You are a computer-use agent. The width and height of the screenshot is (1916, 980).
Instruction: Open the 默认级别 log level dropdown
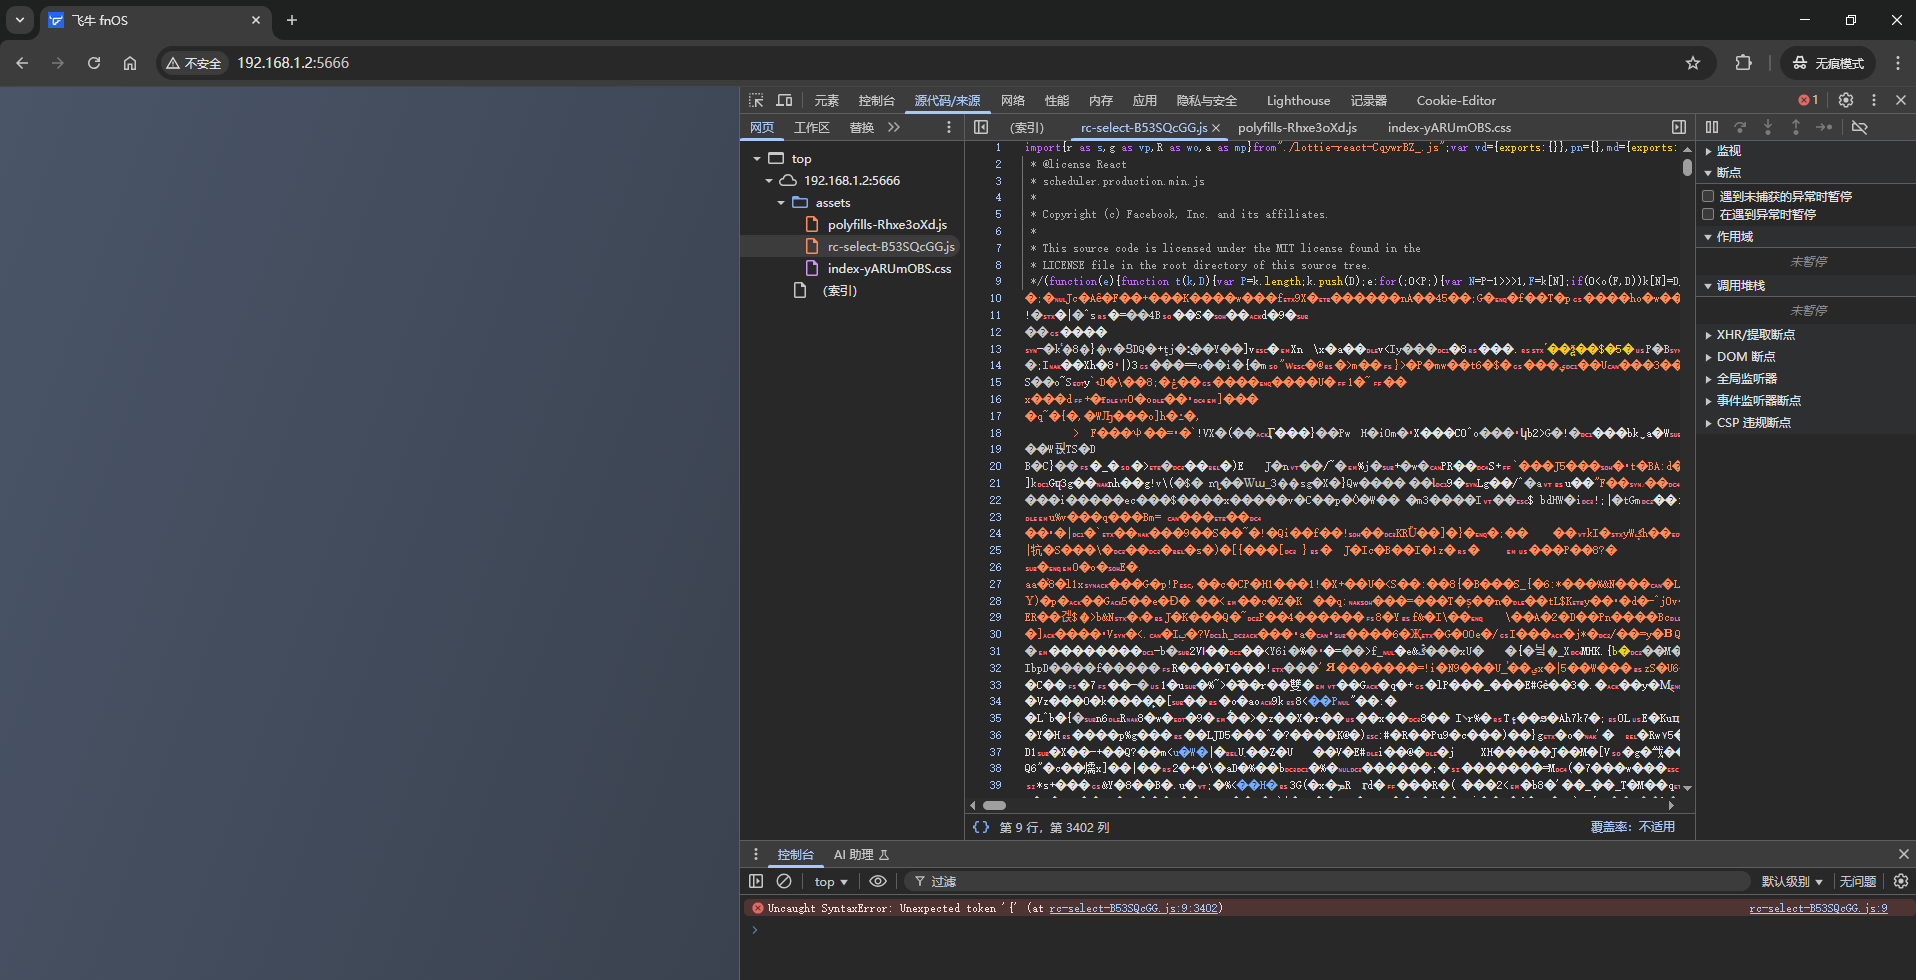click(x=1791, y=881)
